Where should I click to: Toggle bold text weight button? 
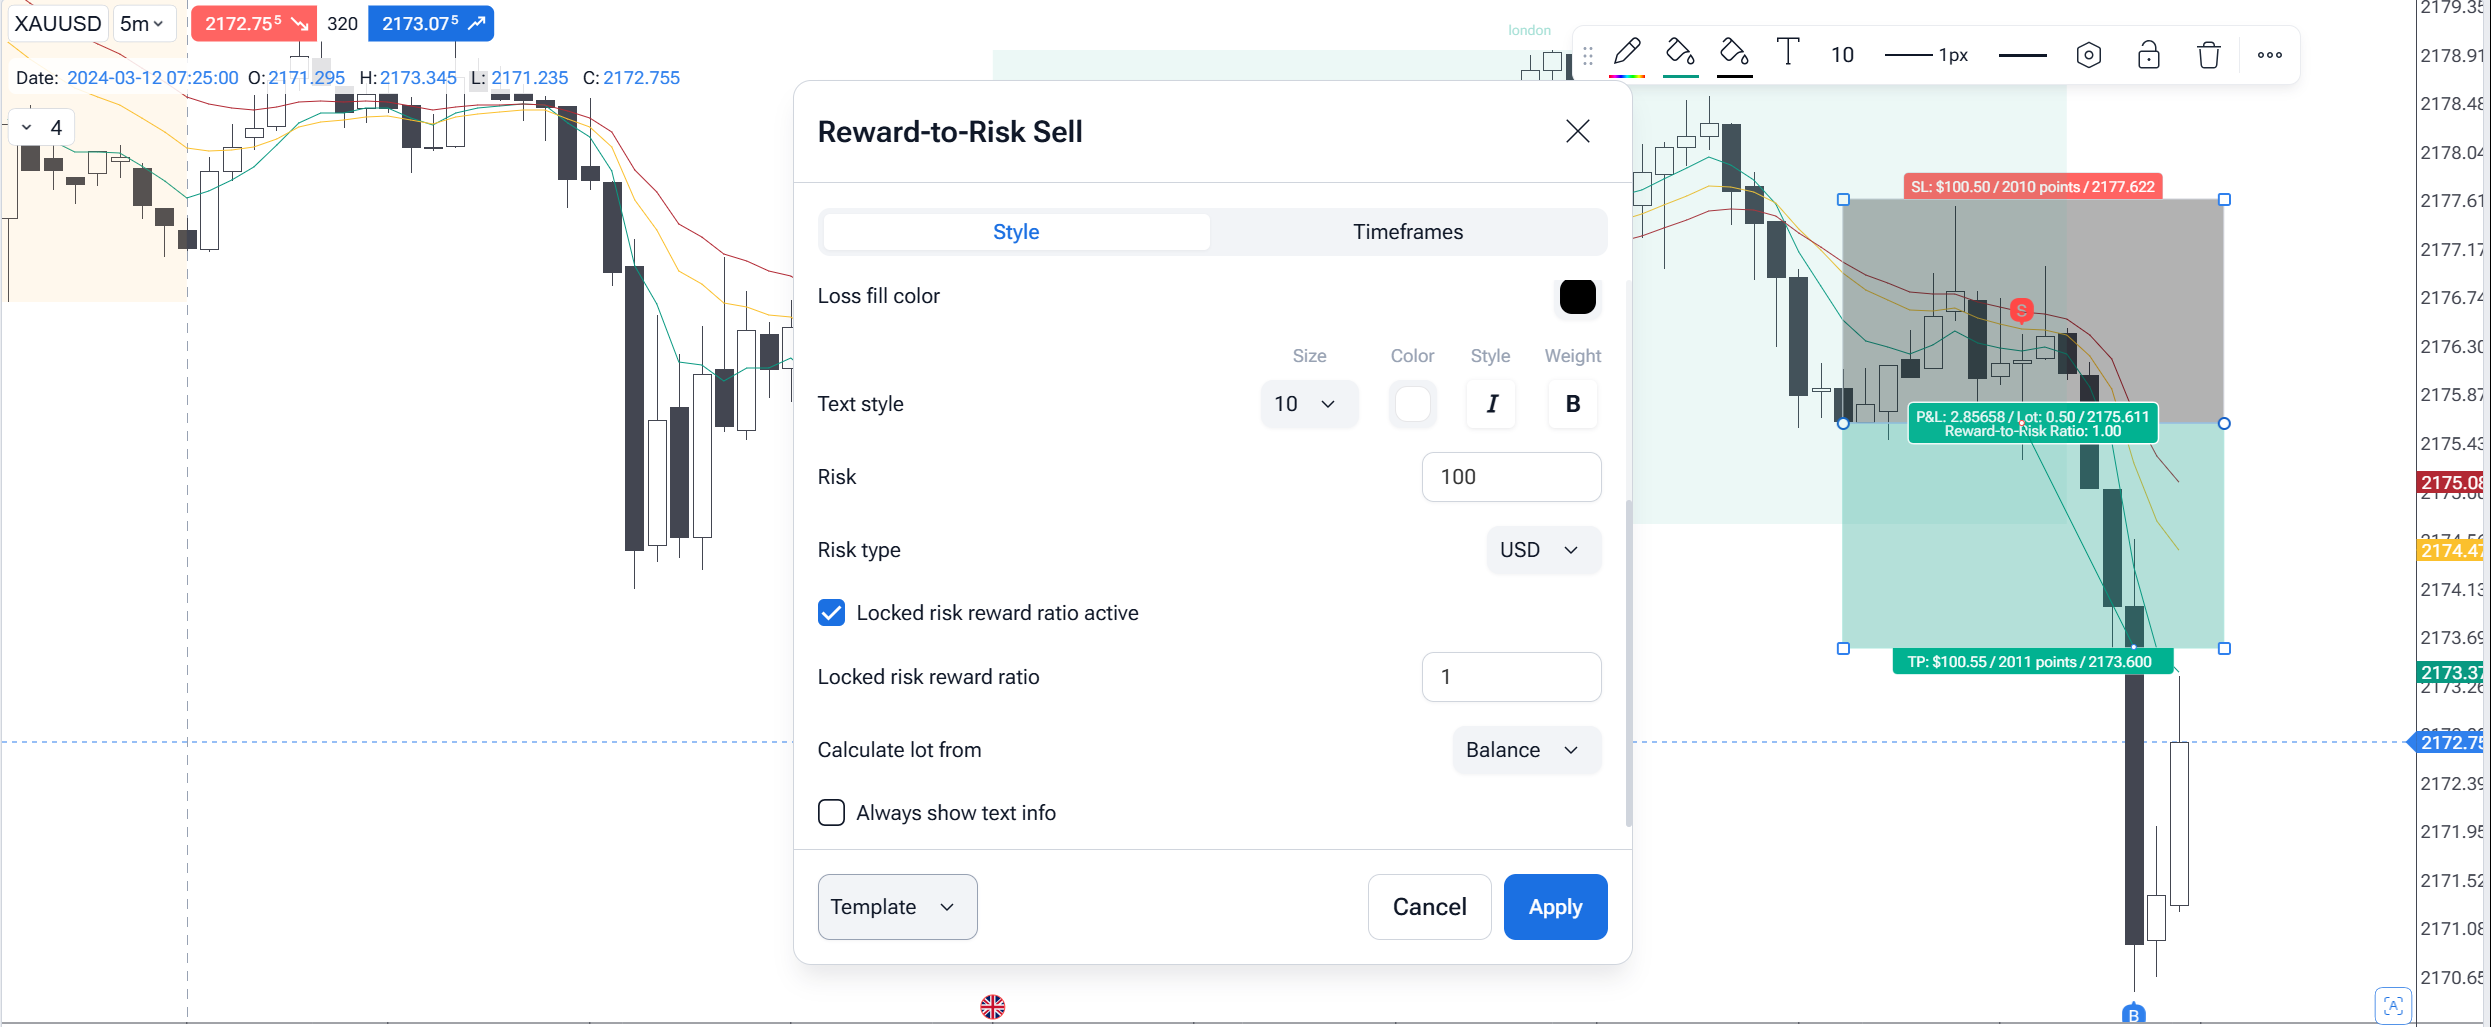point(1572,404)
